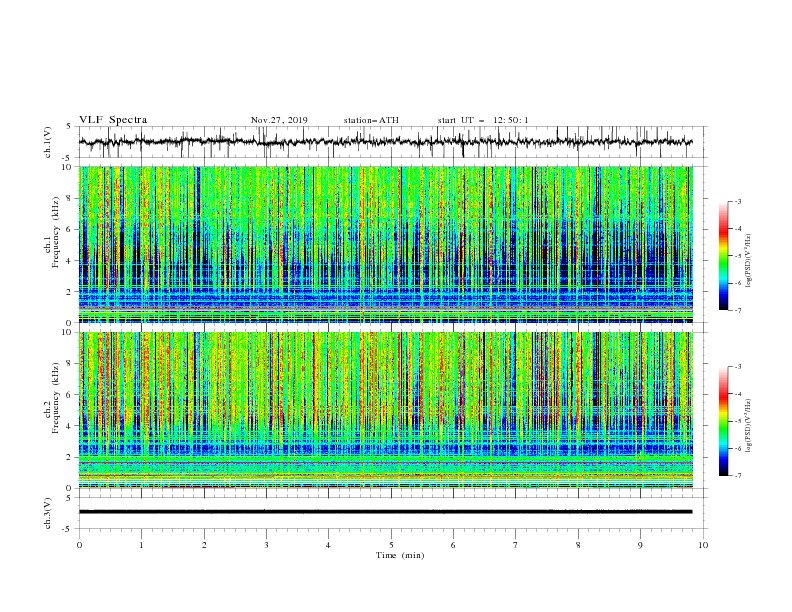This screenshot has width=792, height=612.
Task: Click the "-3" tick on ch.1 colorbar
Action: tap(737, 201)
